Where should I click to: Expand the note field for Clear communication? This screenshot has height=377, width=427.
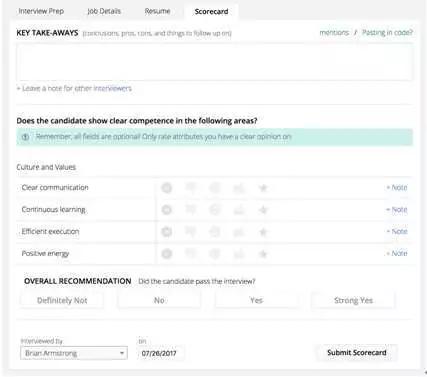coord(397,188)
